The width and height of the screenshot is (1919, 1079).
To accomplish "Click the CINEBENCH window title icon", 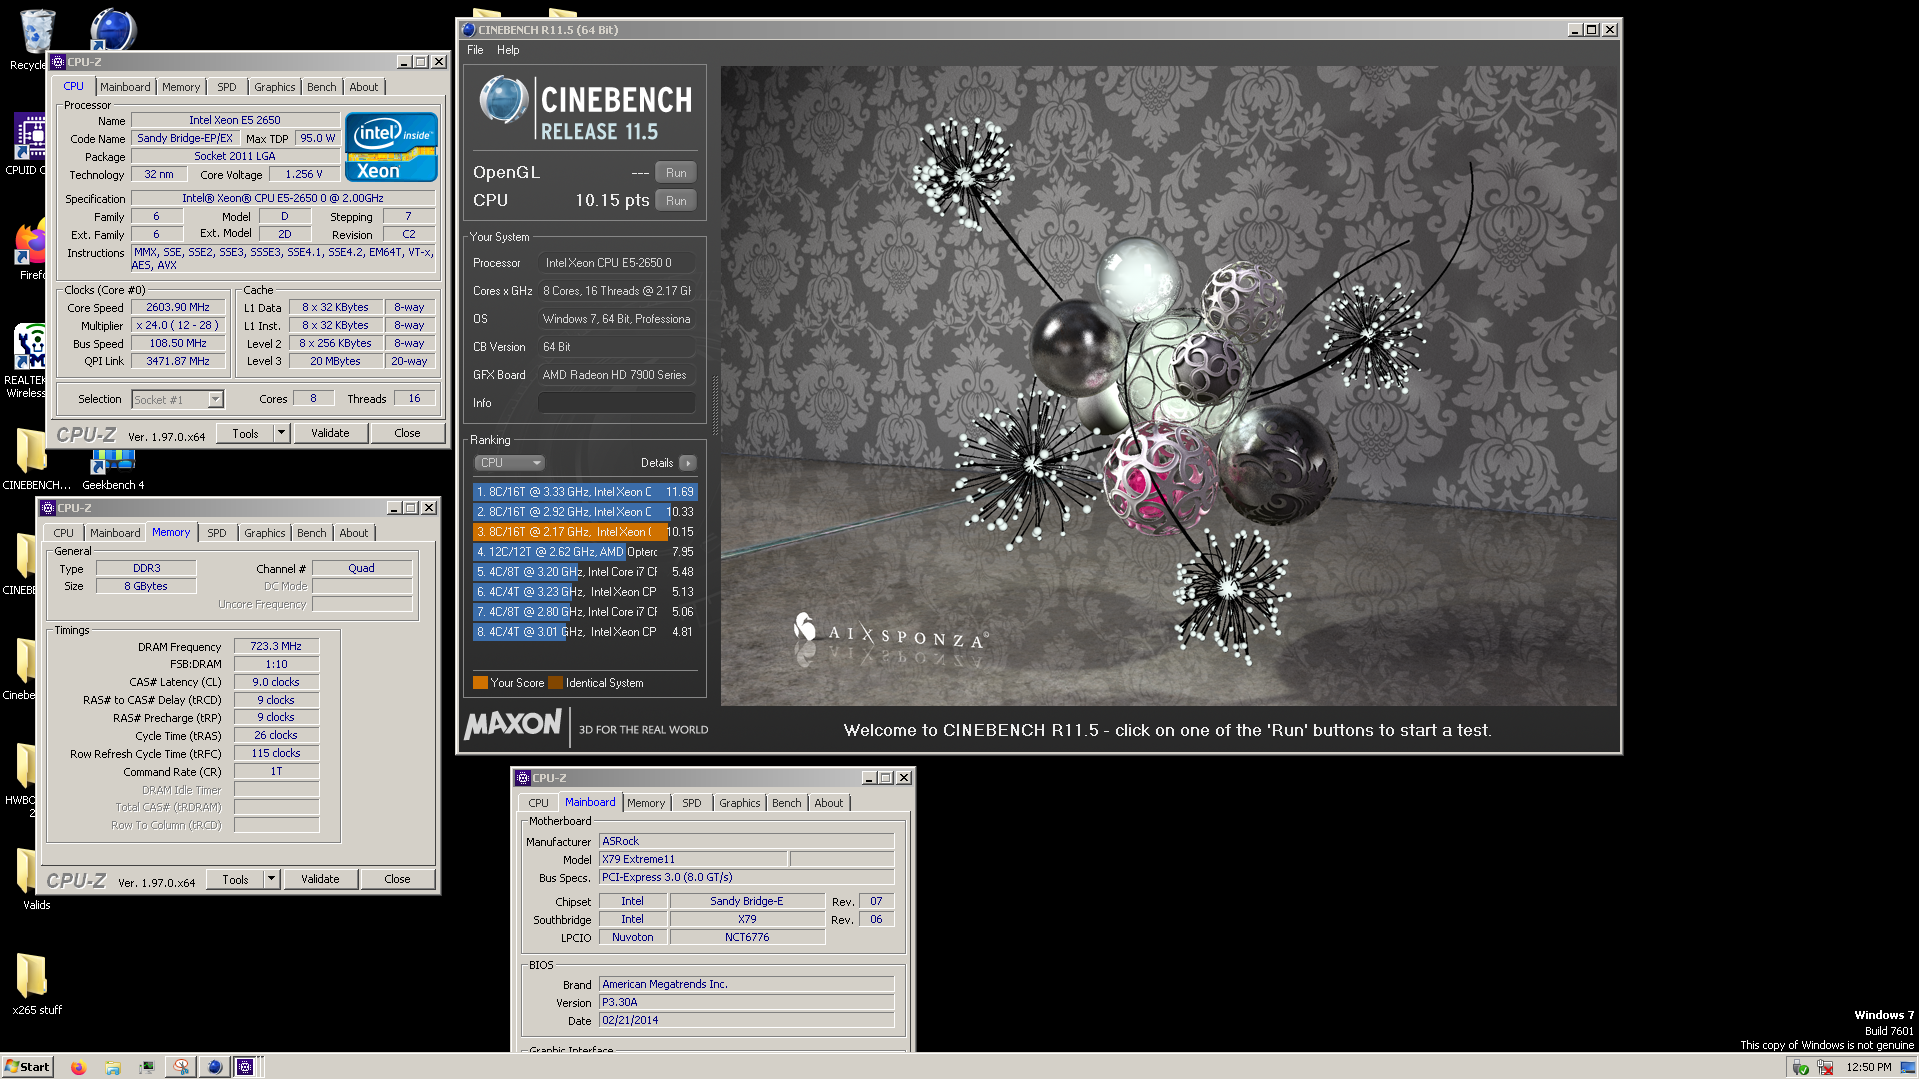I will pos(468,30).
